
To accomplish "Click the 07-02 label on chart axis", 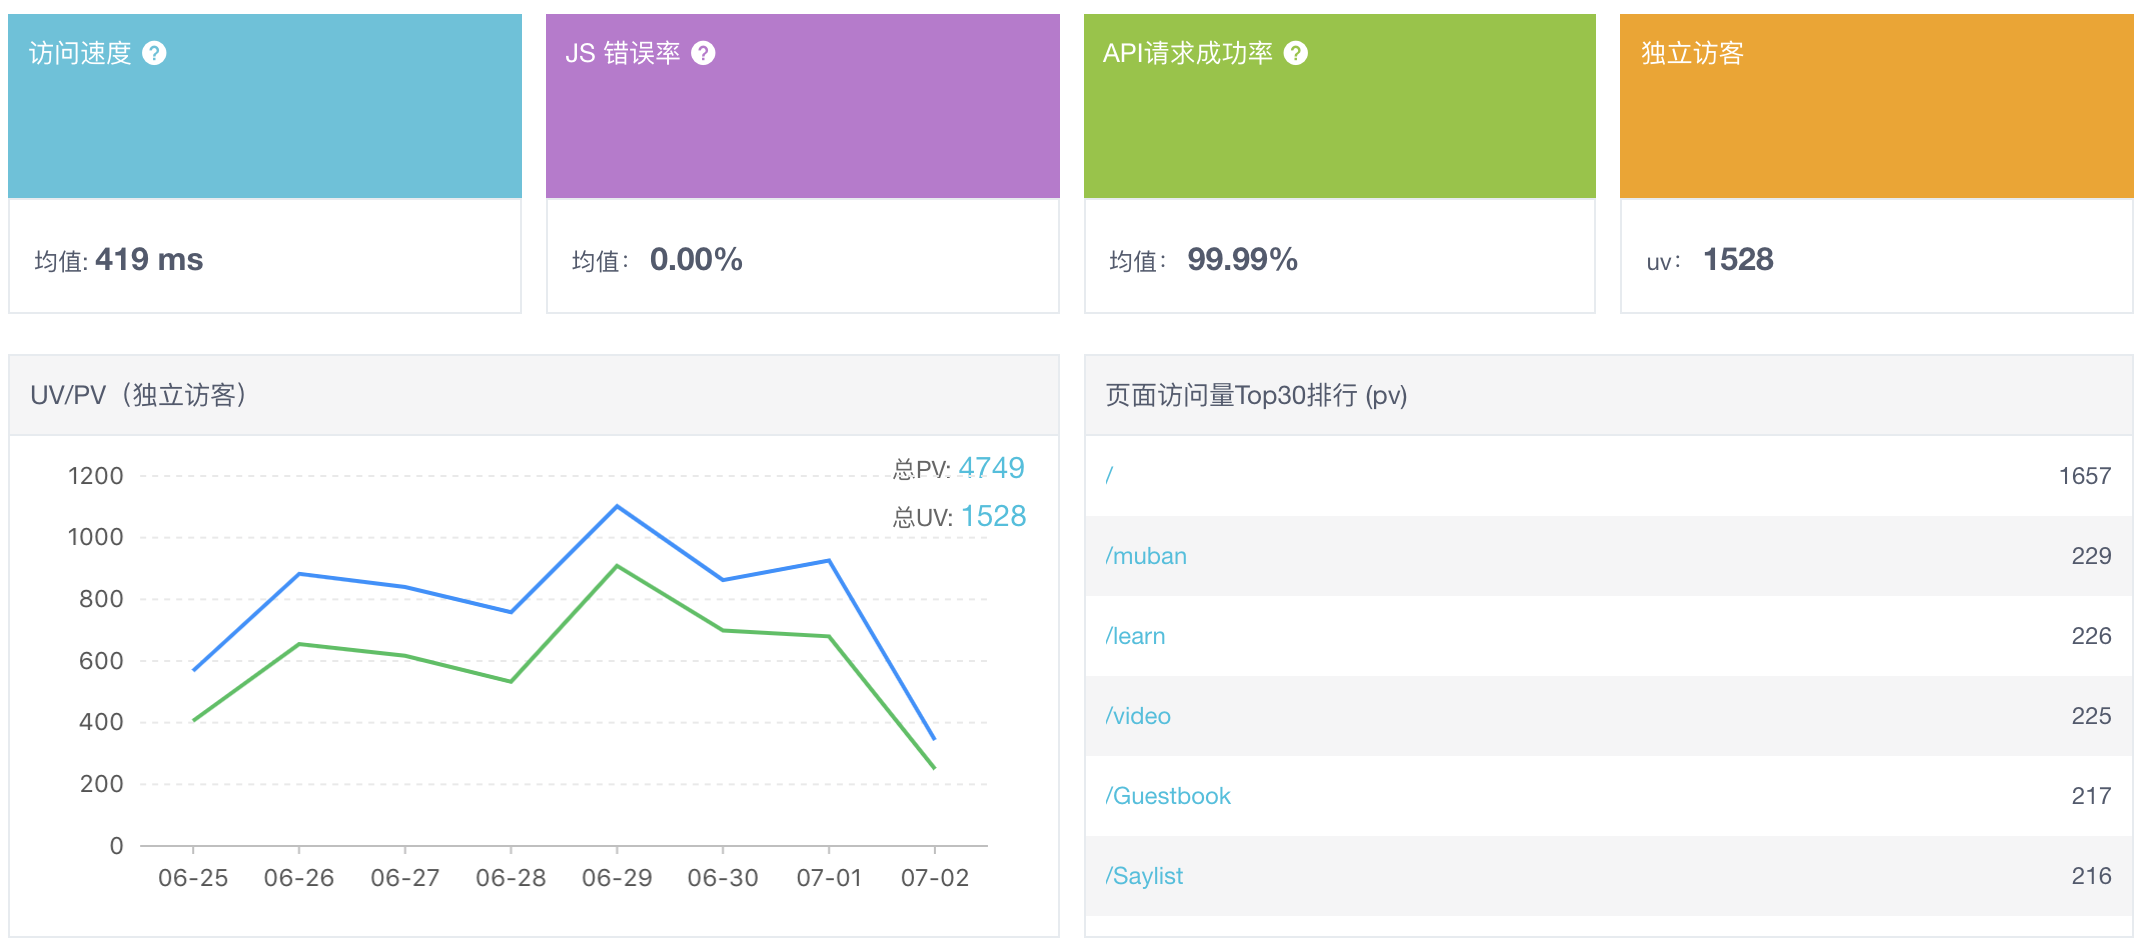I will 934,878.
